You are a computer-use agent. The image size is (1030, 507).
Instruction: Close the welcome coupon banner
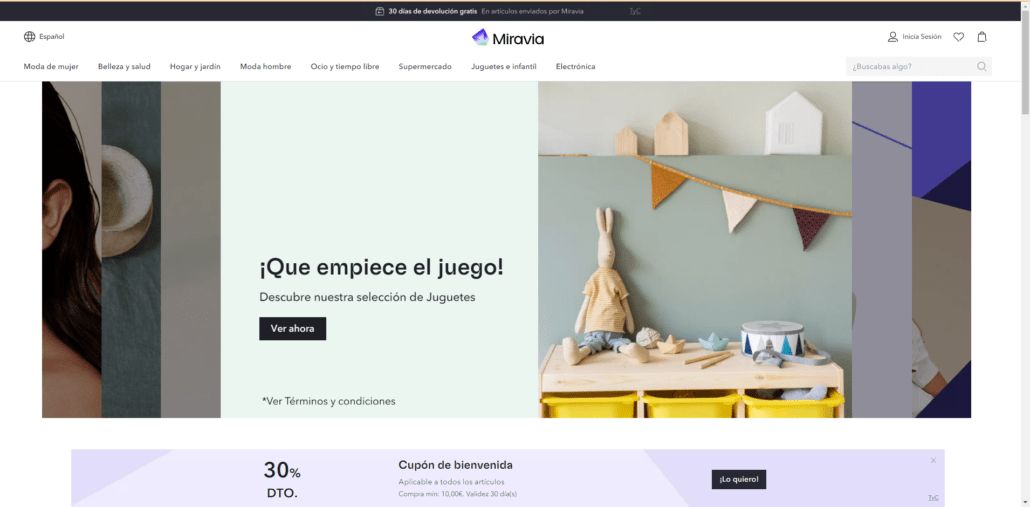[x=933, y=460]
